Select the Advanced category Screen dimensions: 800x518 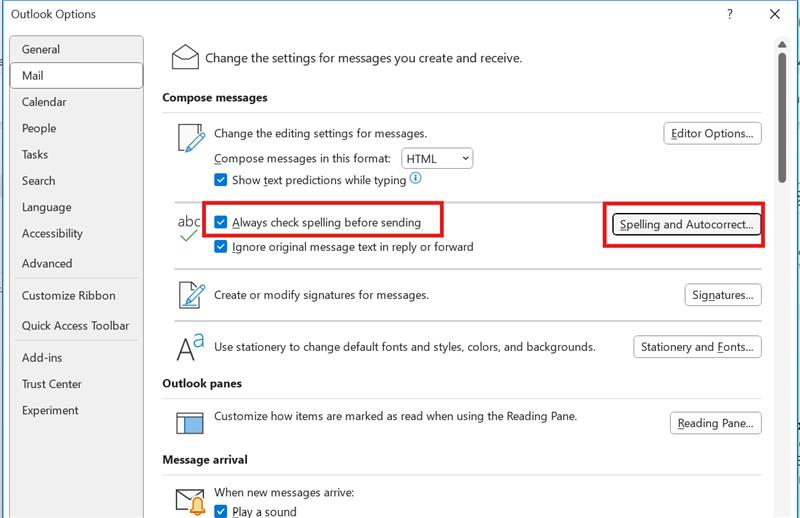coord(77,263)
